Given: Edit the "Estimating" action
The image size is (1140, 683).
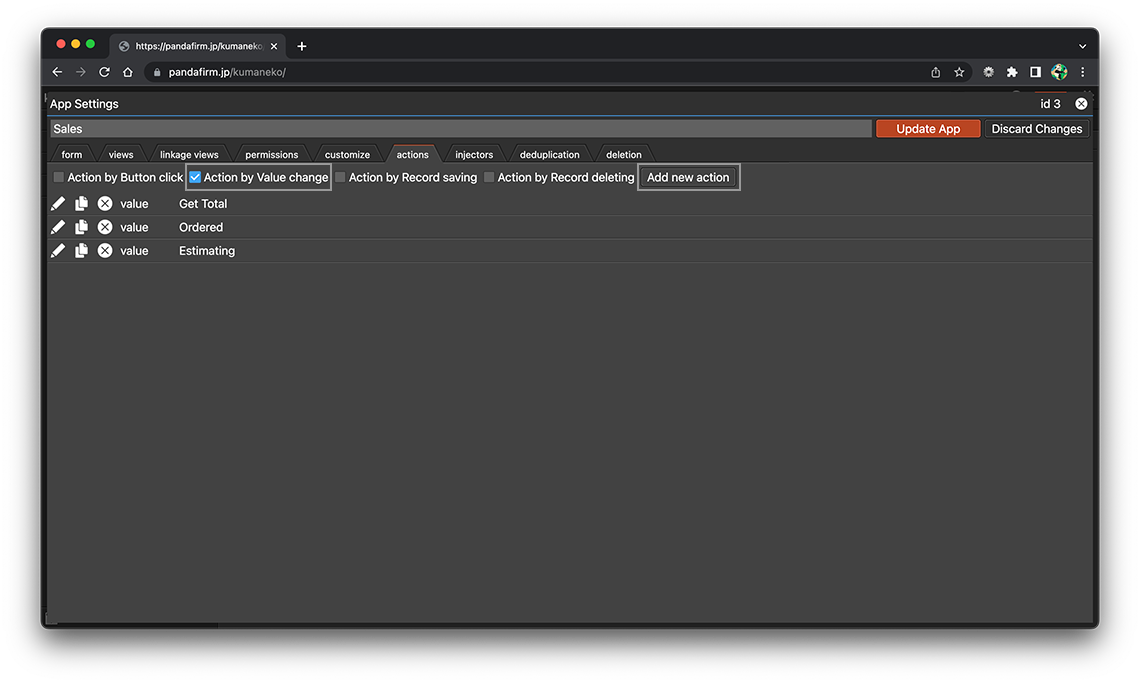Looking at the screenshot, I should [x=57, y=250].
